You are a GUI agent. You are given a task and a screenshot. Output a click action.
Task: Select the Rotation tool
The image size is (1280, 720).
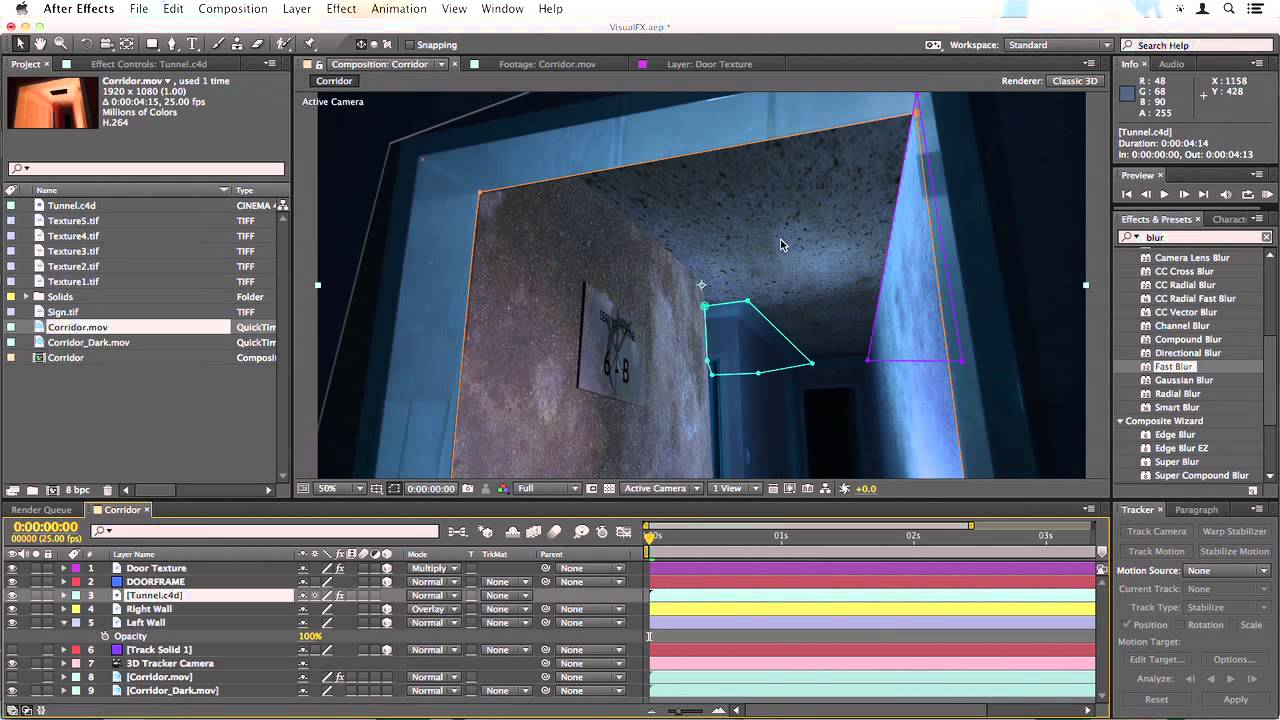click(x=87, y=44)
